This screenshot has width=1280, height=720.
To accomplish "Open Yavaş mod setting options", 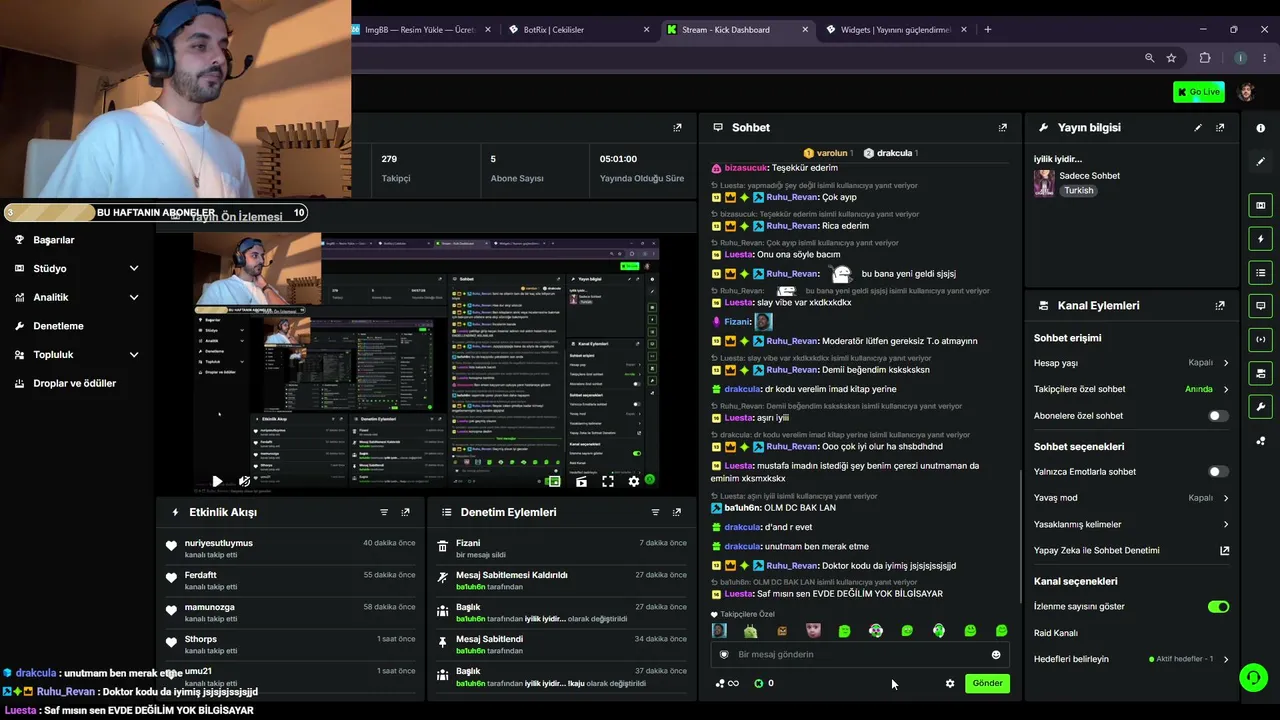I will pos(1131,498).
